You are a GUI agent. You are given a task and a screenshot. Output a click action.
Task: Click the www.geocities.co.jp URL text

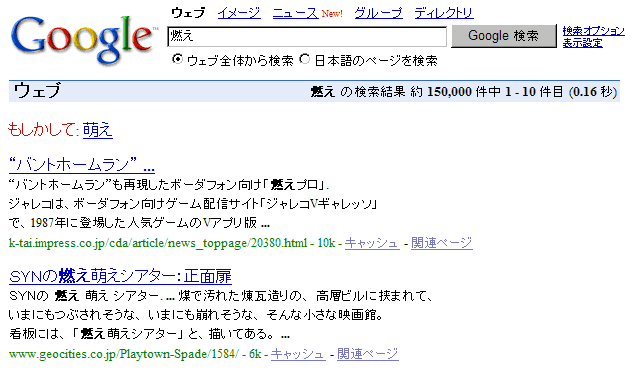pos(124,354)
